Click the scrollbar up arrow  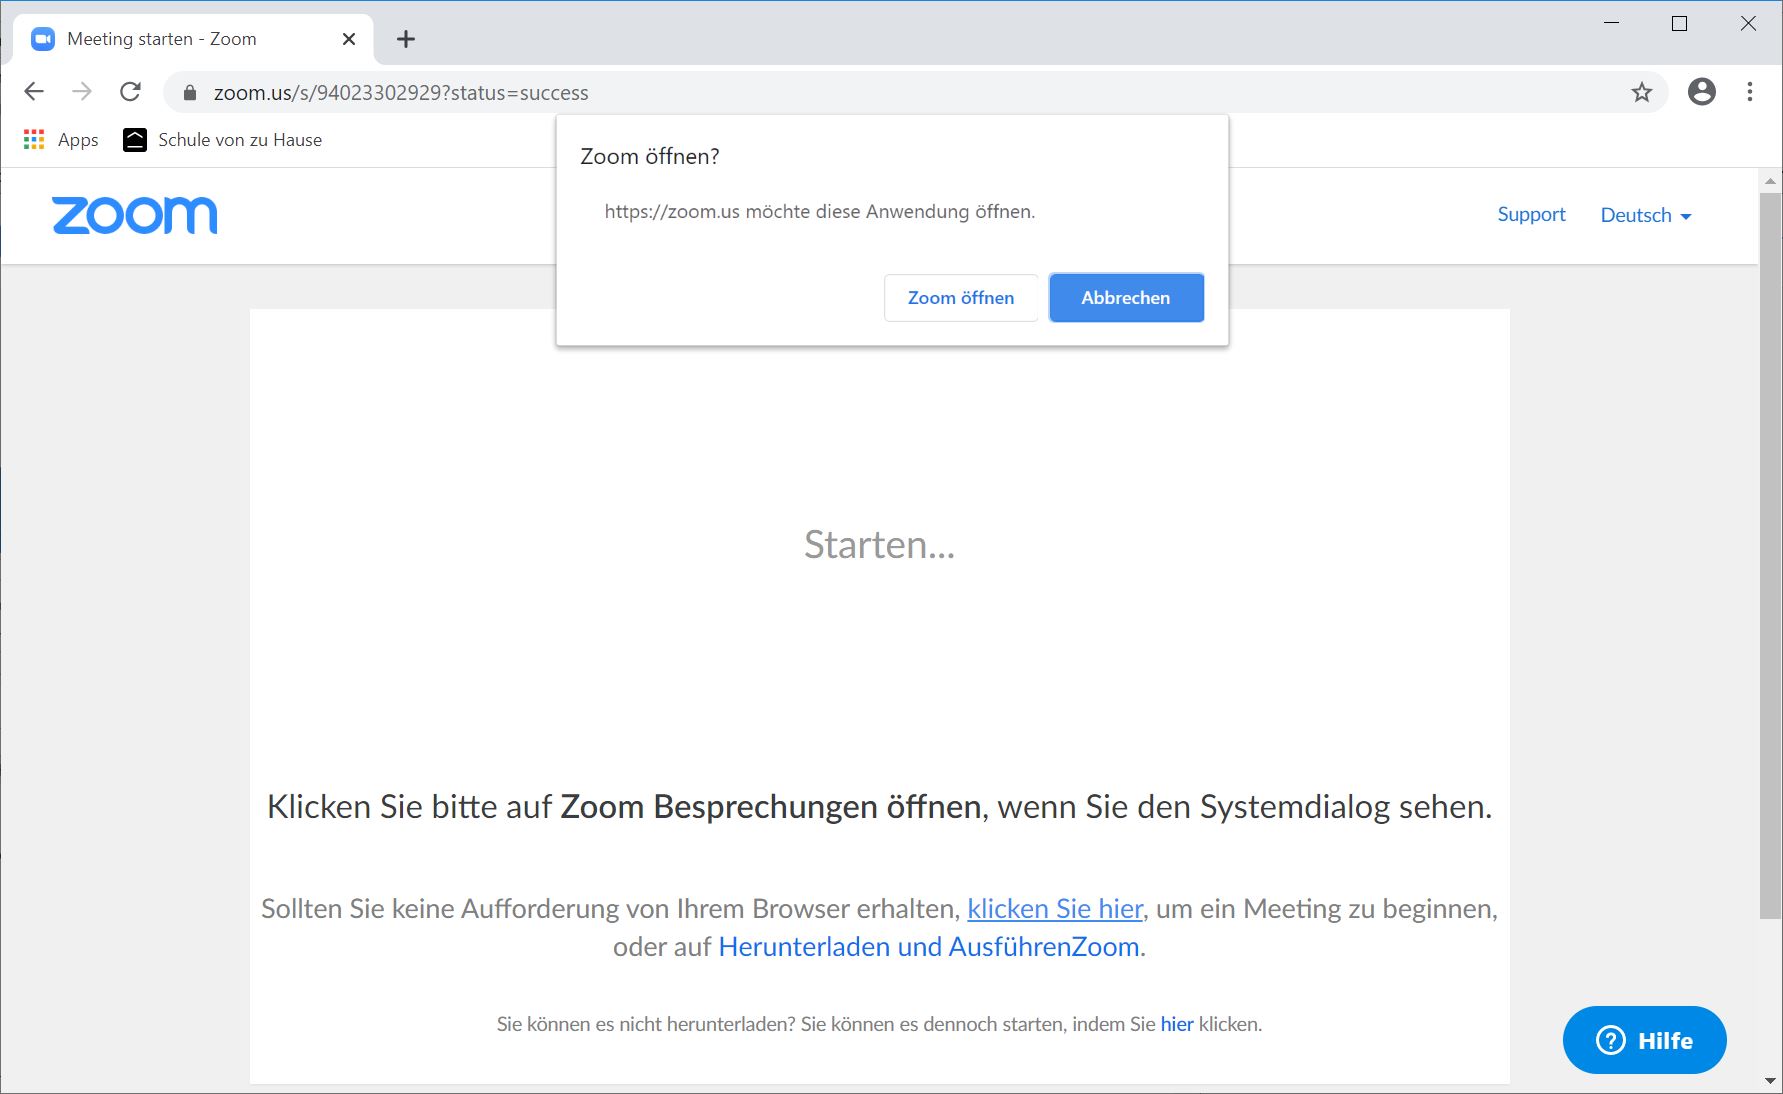pos(1770,181)
